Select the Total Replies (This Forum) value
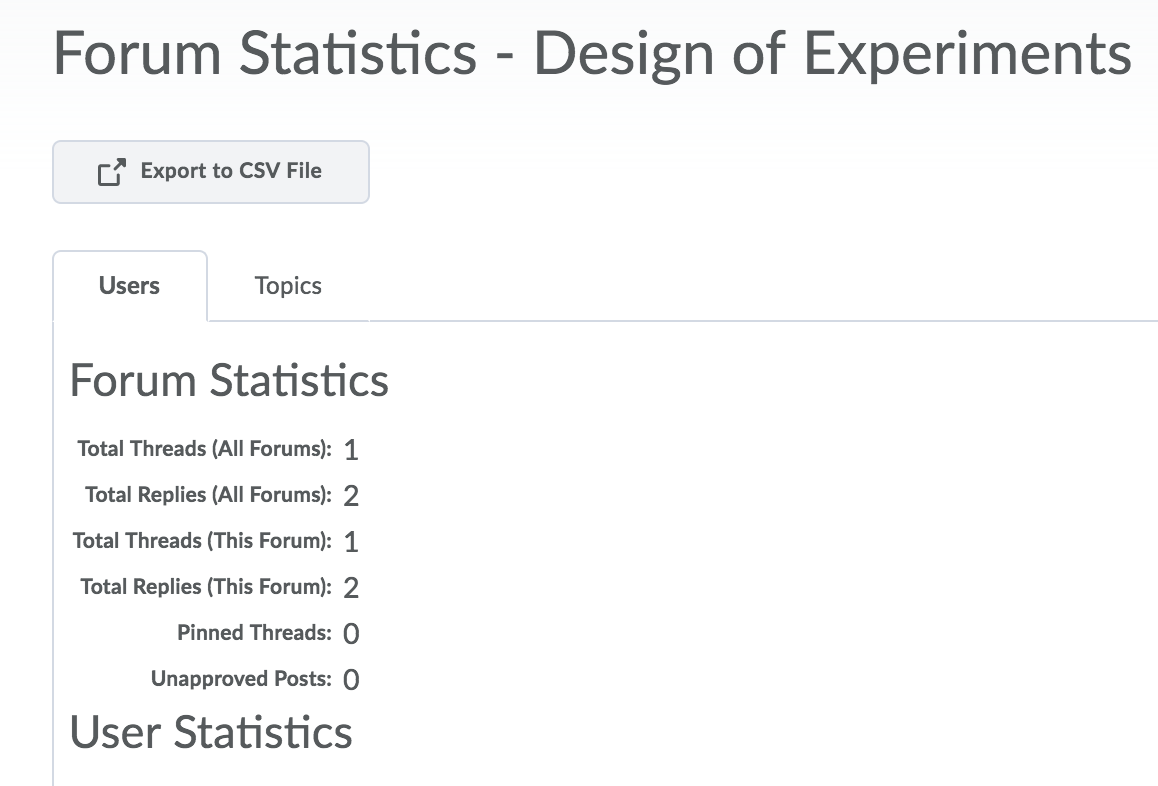 (x=351, y=588)
